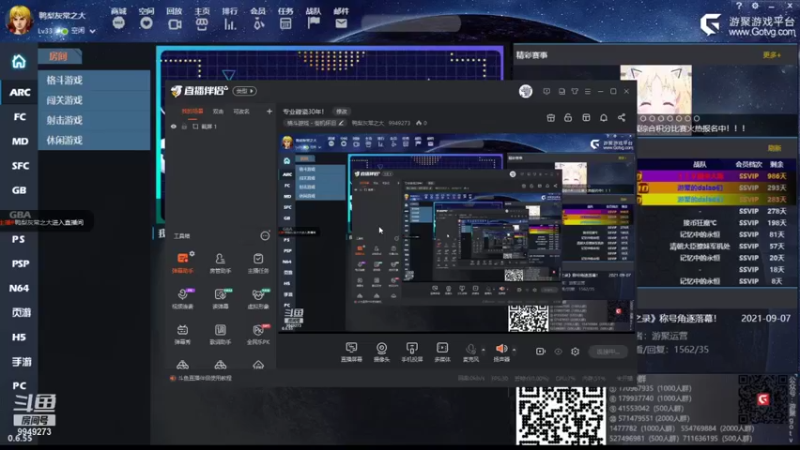Click the round avatar in streaming window title bar
800x450 pixels.
pos(526,91)
